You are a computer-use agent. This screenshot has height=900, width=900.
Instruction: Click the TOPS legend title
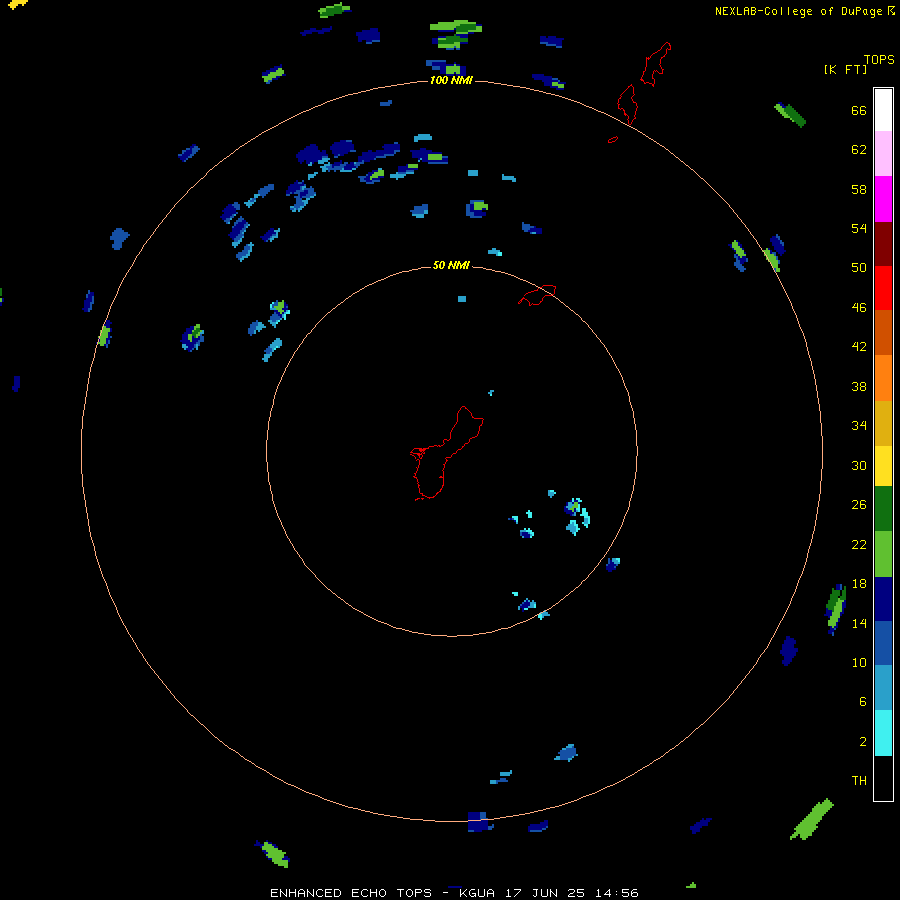click(879, 59)
